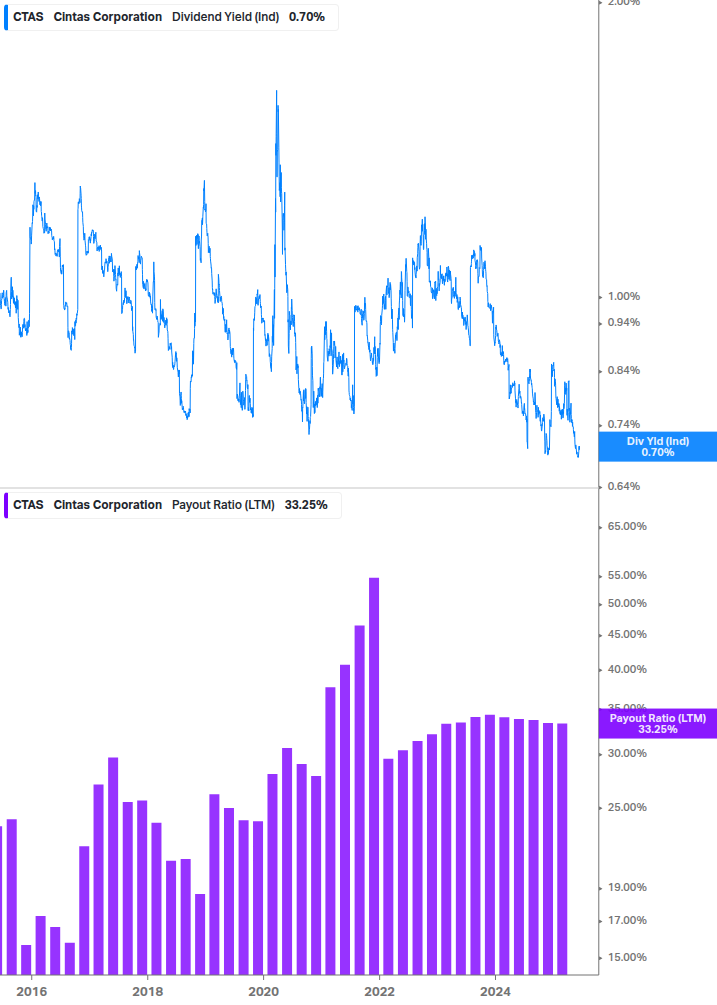Click the 55.00% payout axis label
The width and height of the screenshot is (717, 1005).
click(627, 576)
